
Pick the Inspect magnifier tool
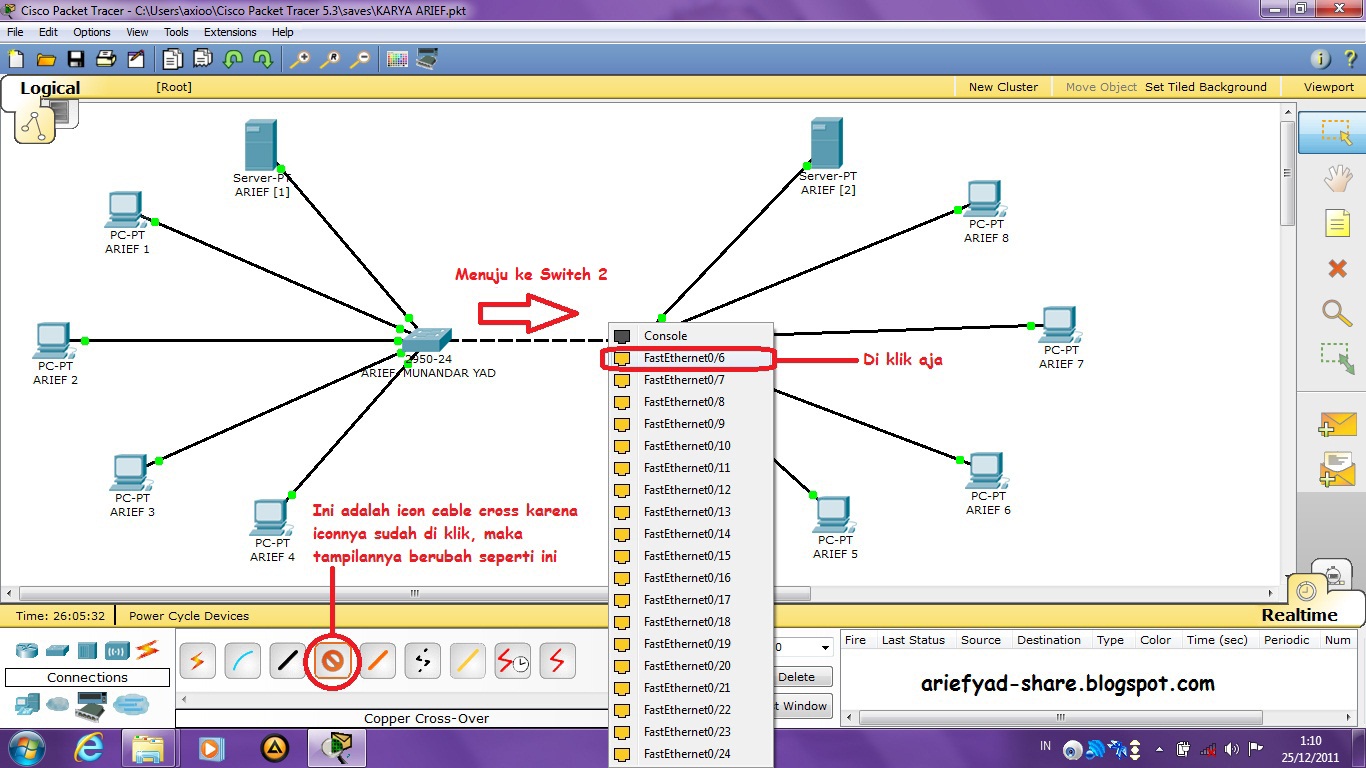pyautogui.click(x=1337, y=312)
